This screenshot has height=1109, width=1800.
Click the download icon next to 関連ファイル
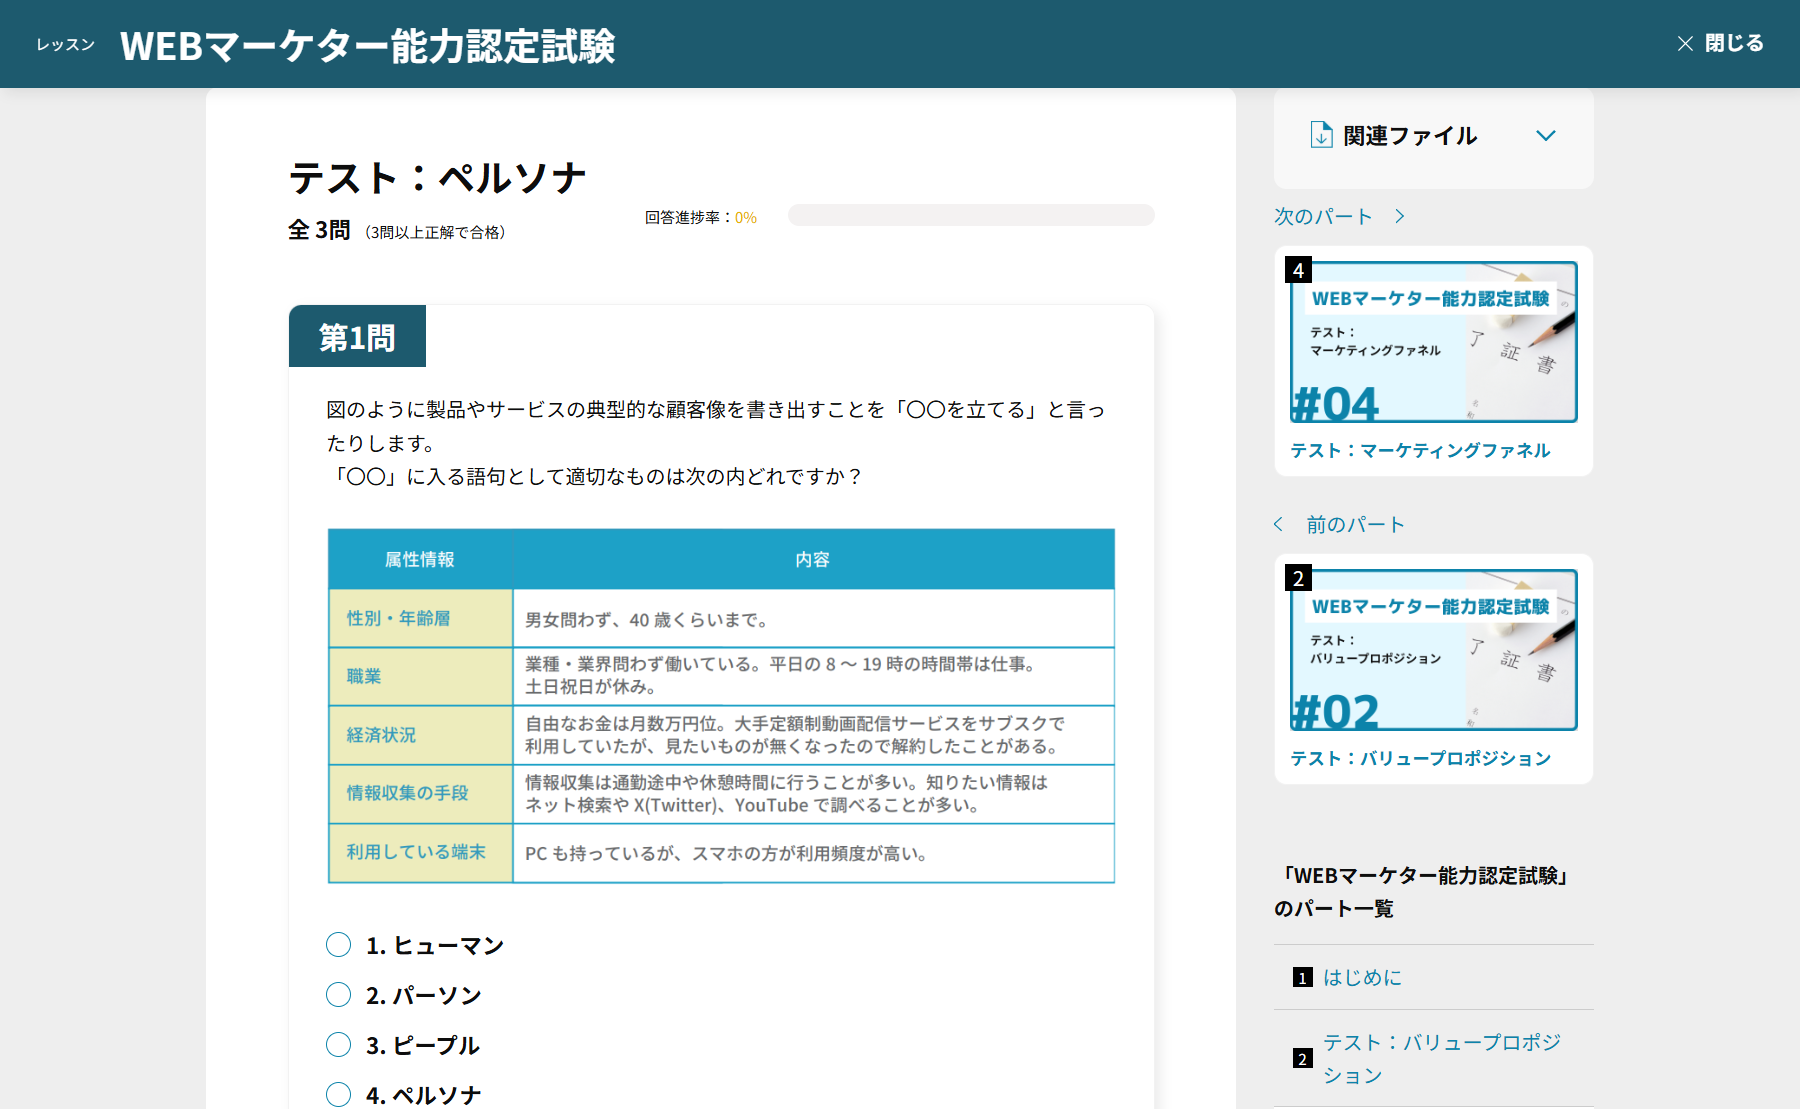click(x=1322, y=136)
